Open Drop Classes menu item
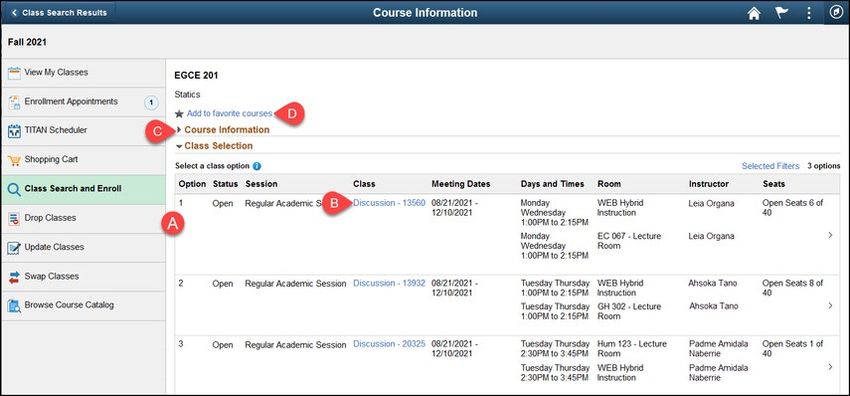 [83, 218]
